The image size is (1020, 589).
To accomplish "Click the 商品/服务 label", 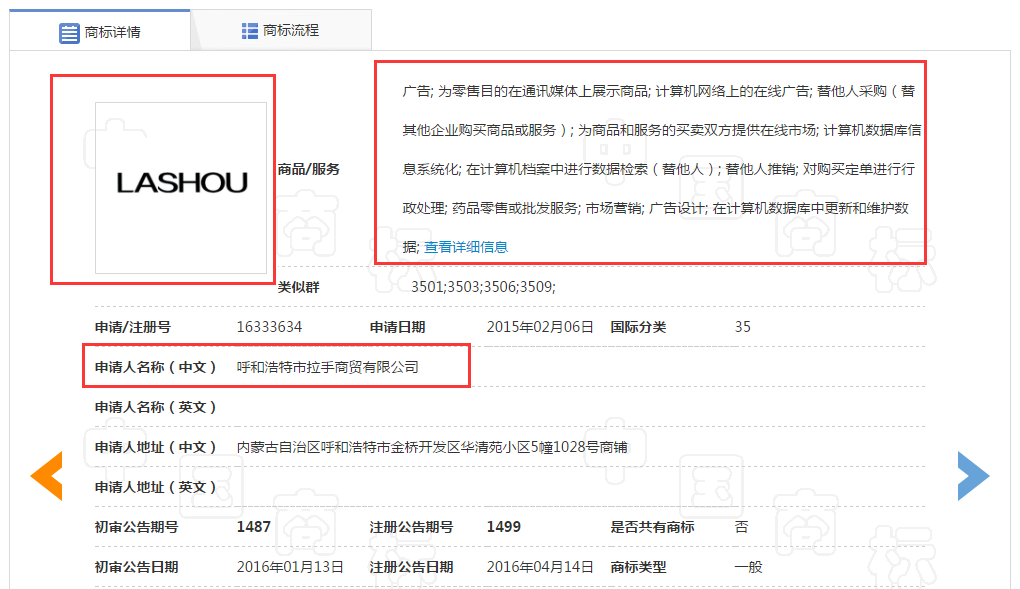I will (309, 169).
